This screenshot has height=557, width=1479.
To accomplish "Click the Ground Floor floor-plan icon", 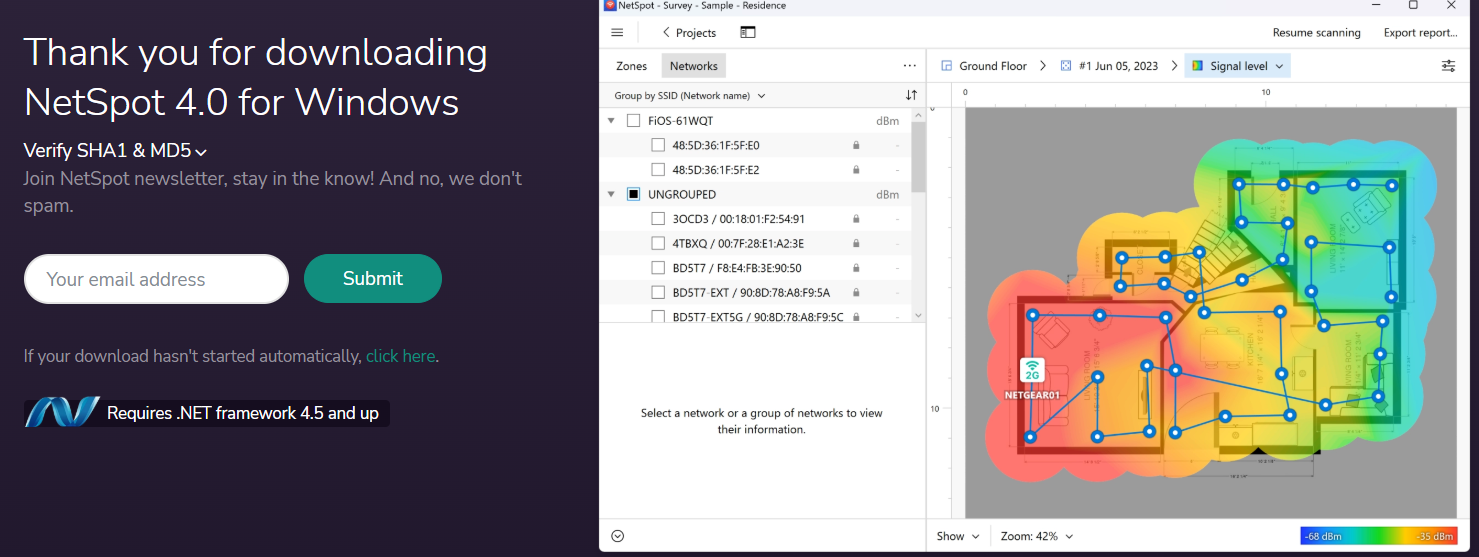I will [x=946, y=66].
